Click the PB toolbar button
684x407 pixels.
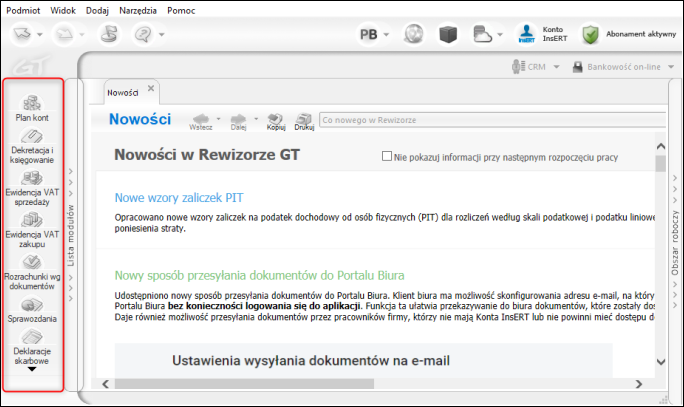pos(369,34)
